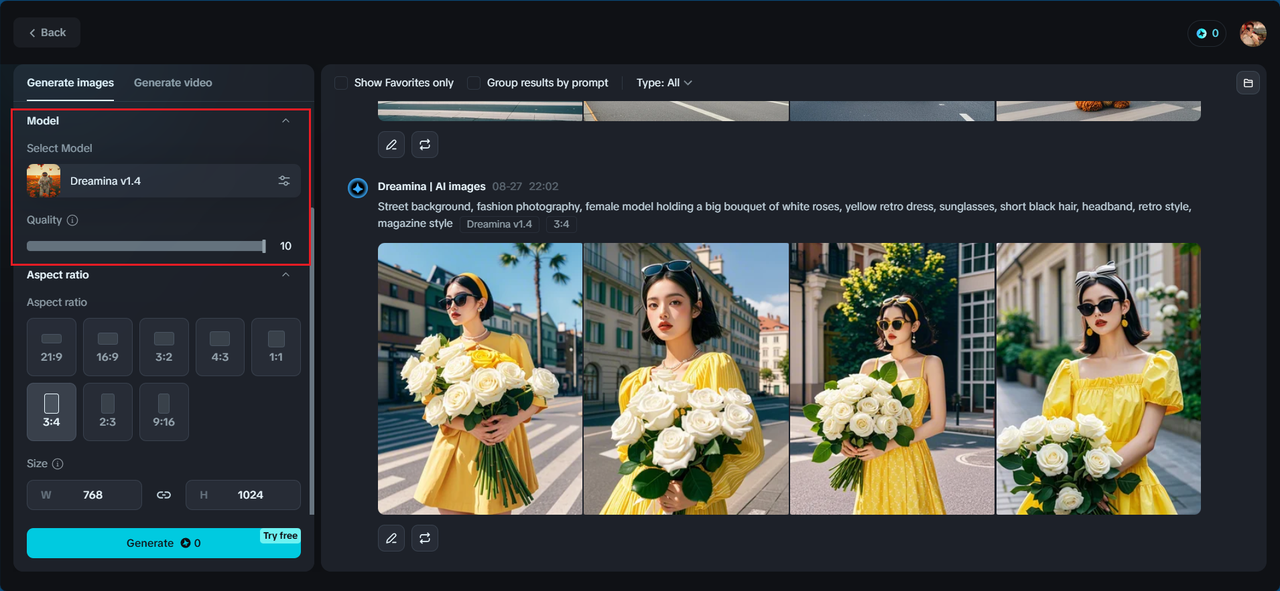Click the Size info icon
The image size is (1280, 591).
click(58, 464)
